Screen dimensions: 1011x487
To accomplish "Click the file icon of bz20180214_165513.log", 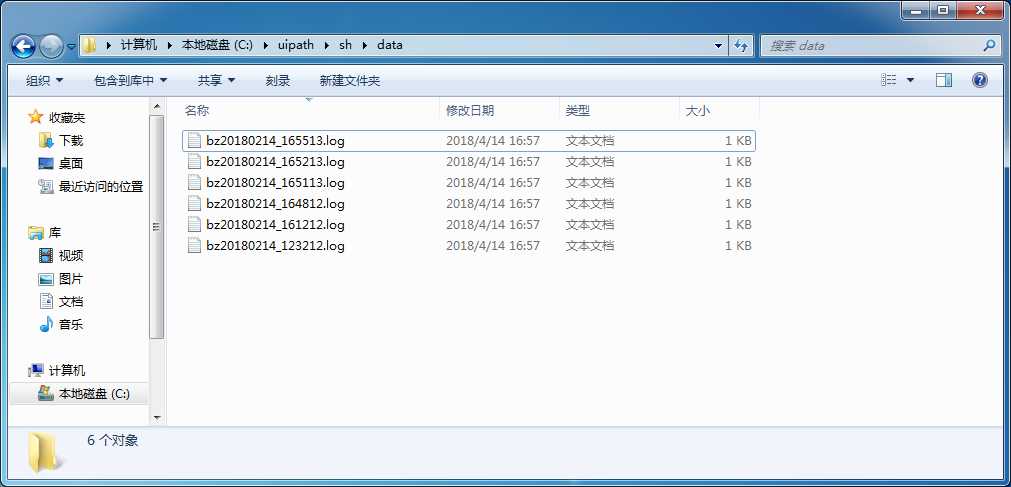I will coord(194,141).
